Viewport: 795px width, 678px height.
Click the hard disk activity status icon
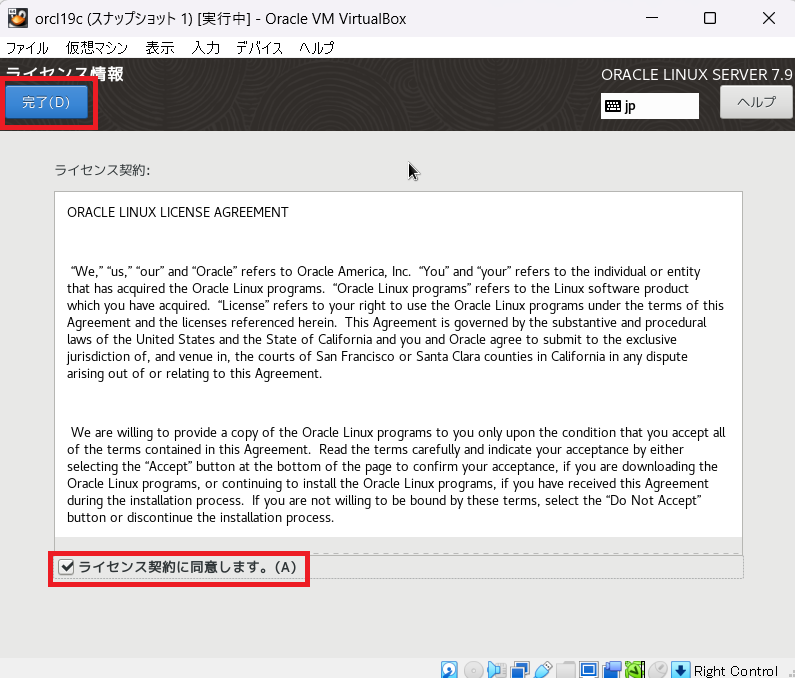coord(450,669)
